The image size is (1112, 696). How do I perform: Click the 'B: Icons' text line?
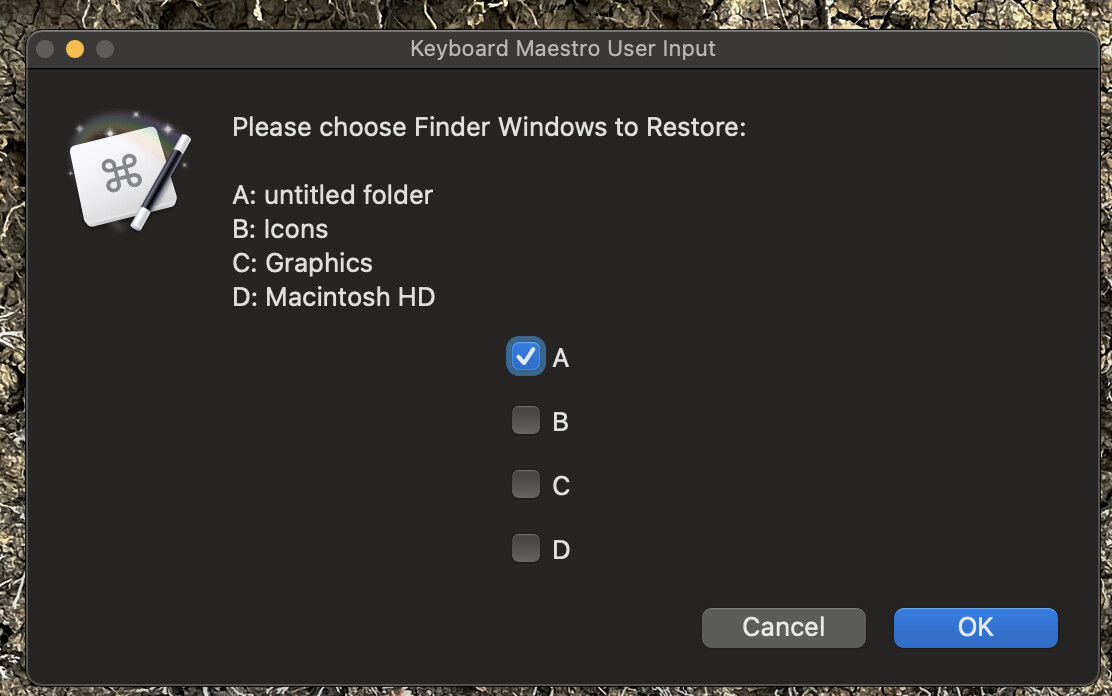280,229
